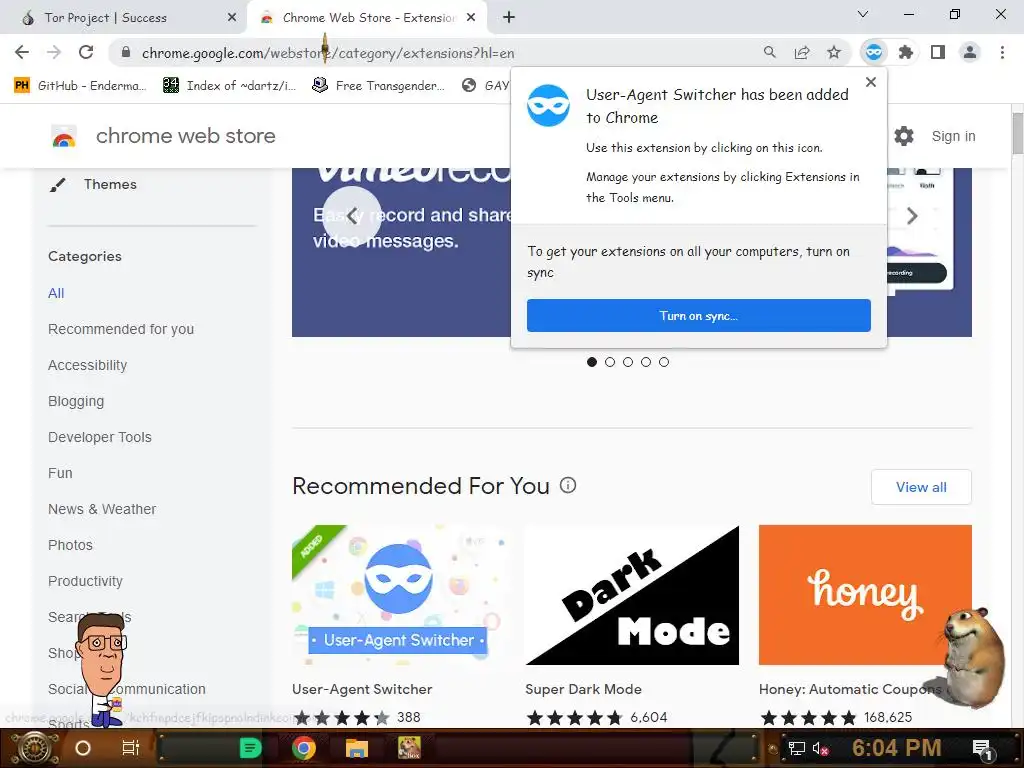Close the Chrome Web Store tab
The width and height of the screenshot is (1024, 768).
click(471, 18)
